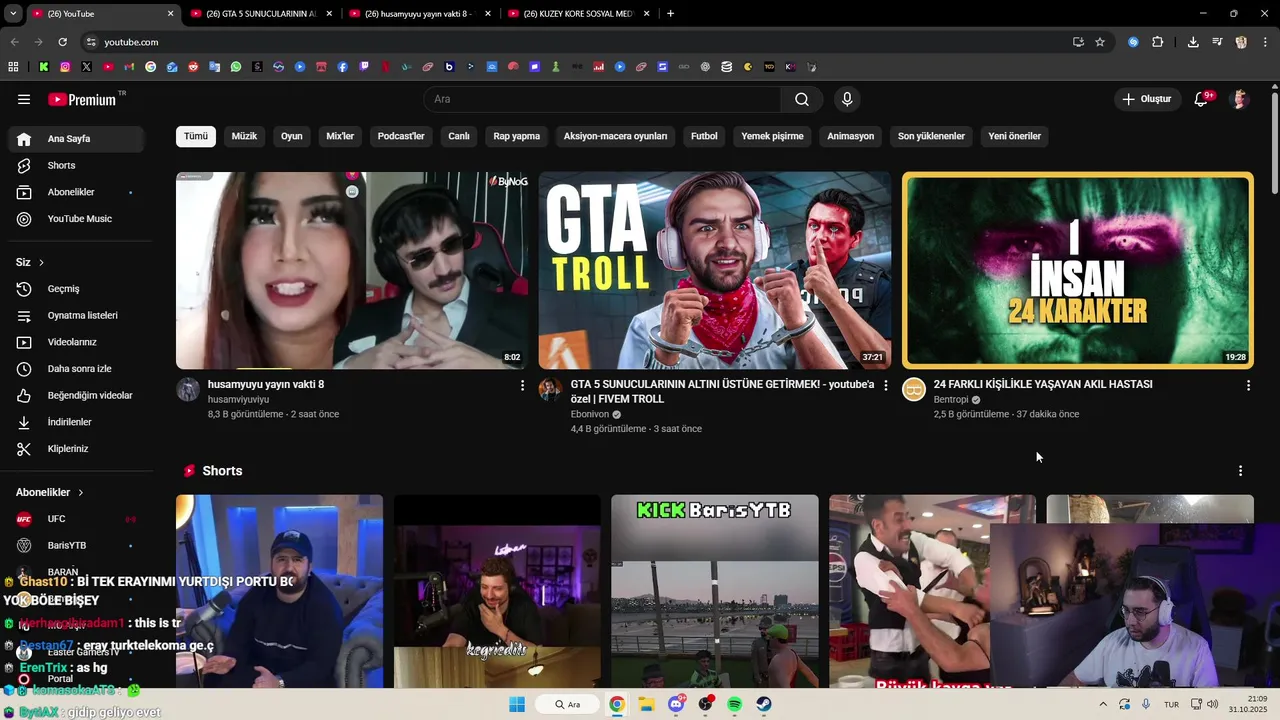Viewport: 1280px width, 720px height.
Task: Open the YouTube account avatar menu
Action: [x=1240, y=99]
